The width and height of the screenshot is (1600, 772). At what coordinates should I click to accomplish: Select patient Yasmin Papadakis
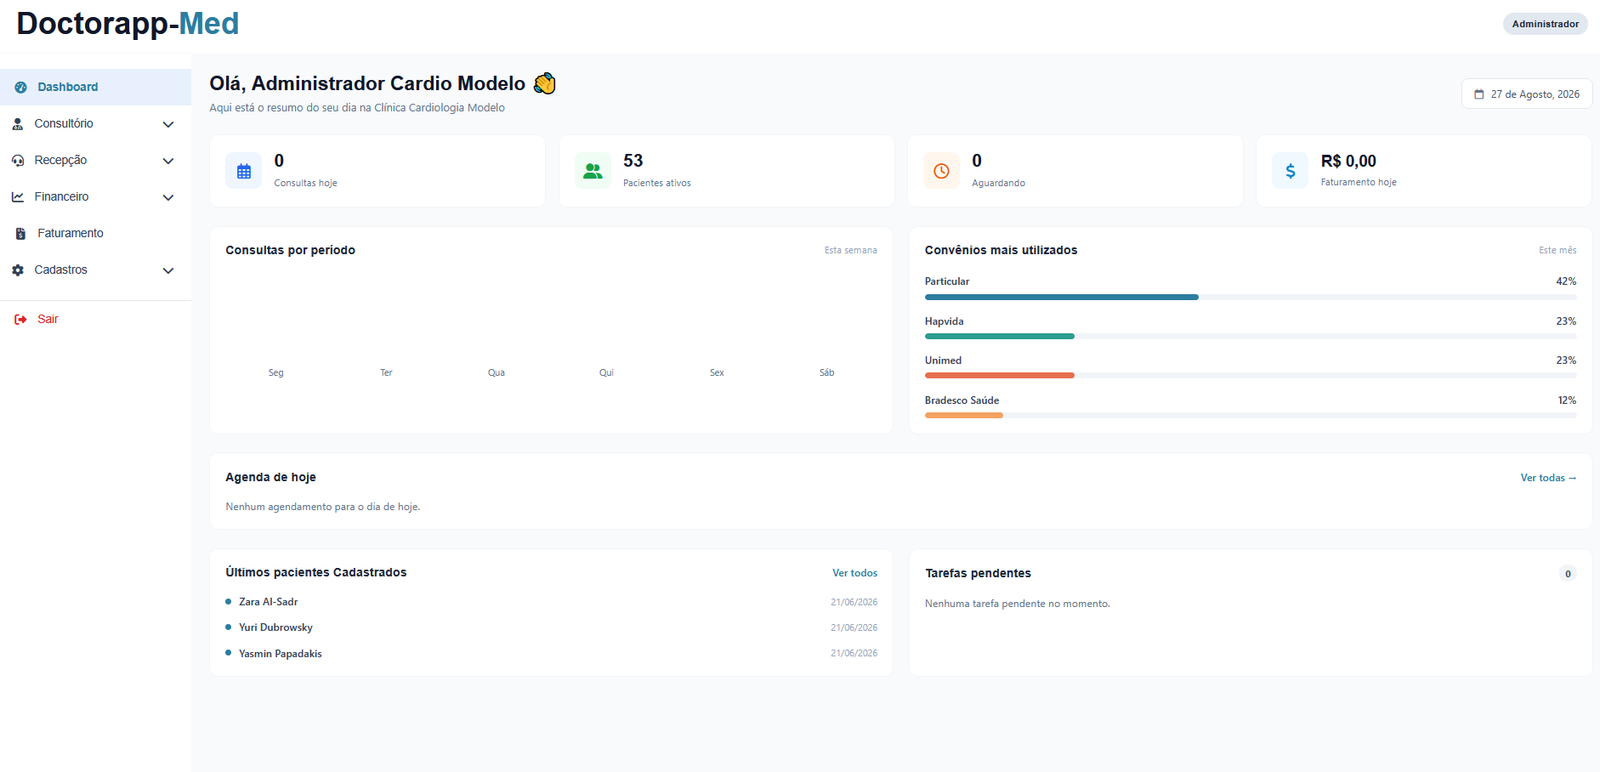280,654
